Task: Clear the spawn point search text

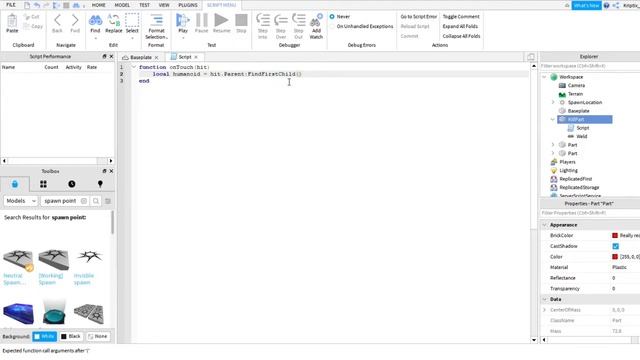Action: pyautogui.click(x=84, y=201)
